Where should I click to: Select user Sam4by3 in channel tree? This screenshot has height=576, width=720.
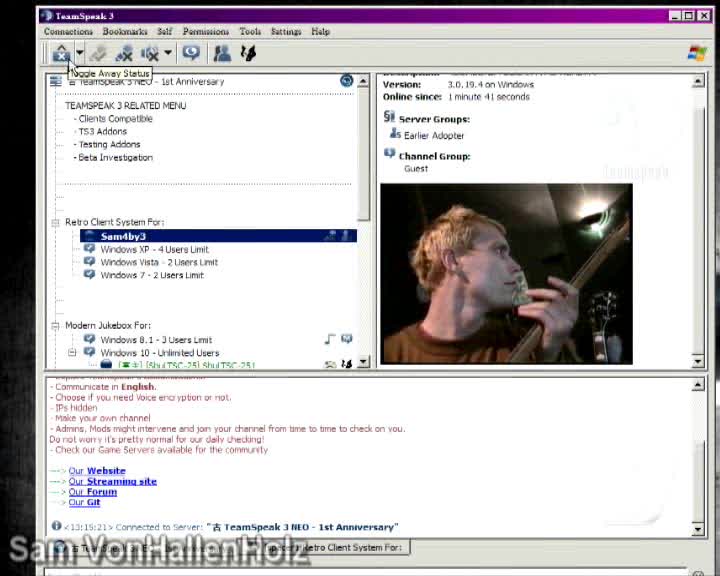[x=218, y=236]
